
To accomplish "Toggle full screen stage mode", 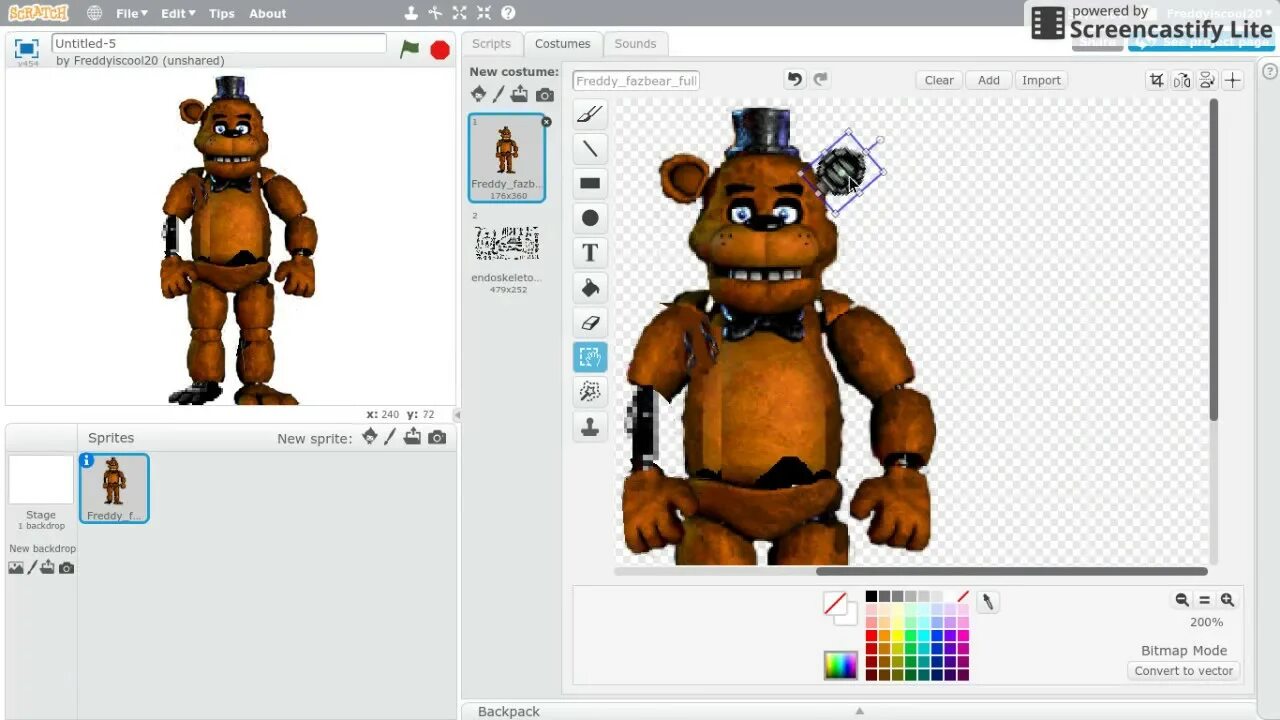I will [27, 48].
